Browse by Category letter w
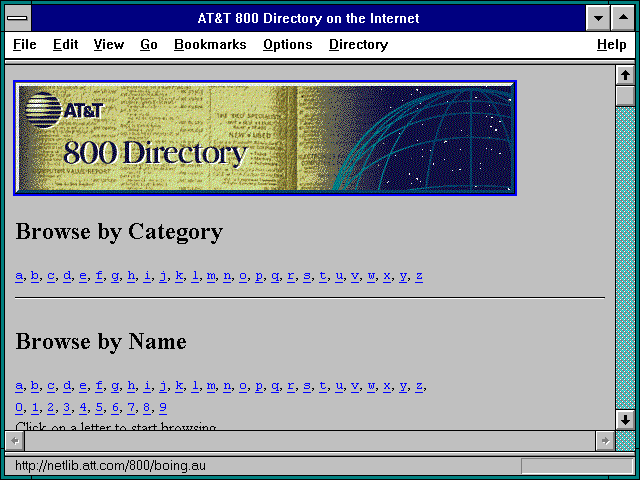This screenshot has height=480, width=640. pyautogui.click(x=371, y=276)
